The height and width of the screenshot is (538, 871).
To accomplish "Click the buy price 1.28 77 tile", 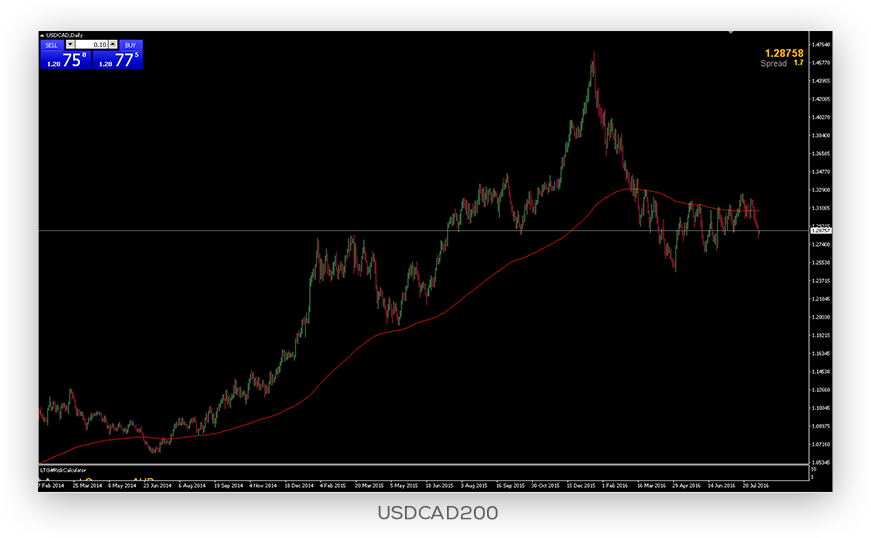I will (x=118, y=60).
